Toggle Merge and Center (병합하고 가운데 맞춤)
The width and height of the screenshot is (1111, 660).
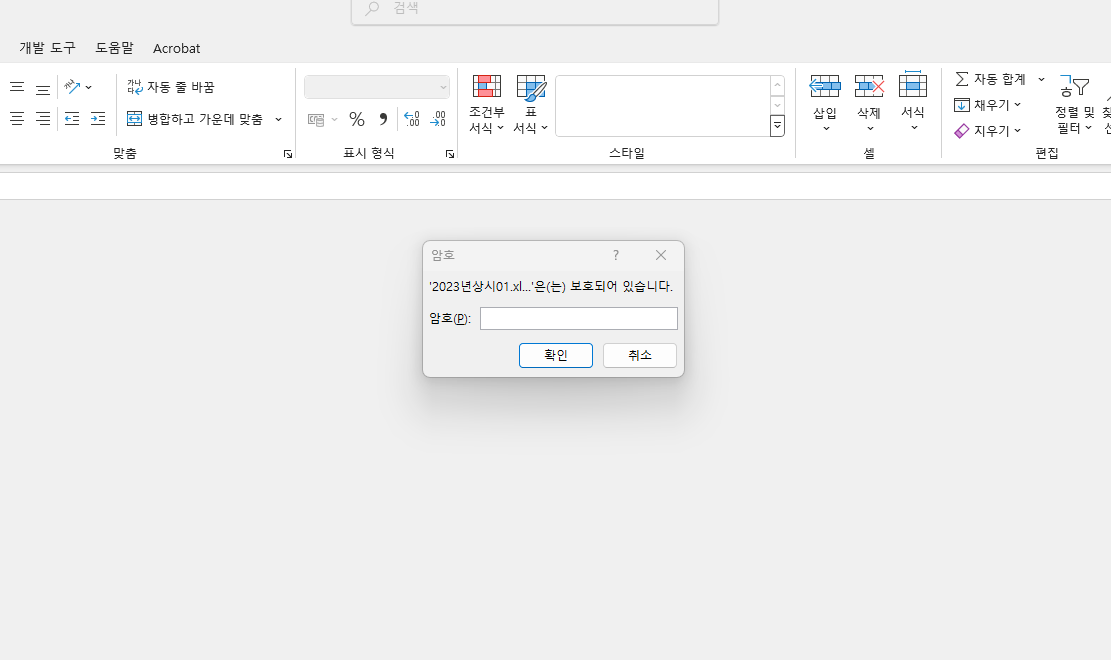pyautogui.click(x=196, y=119)
